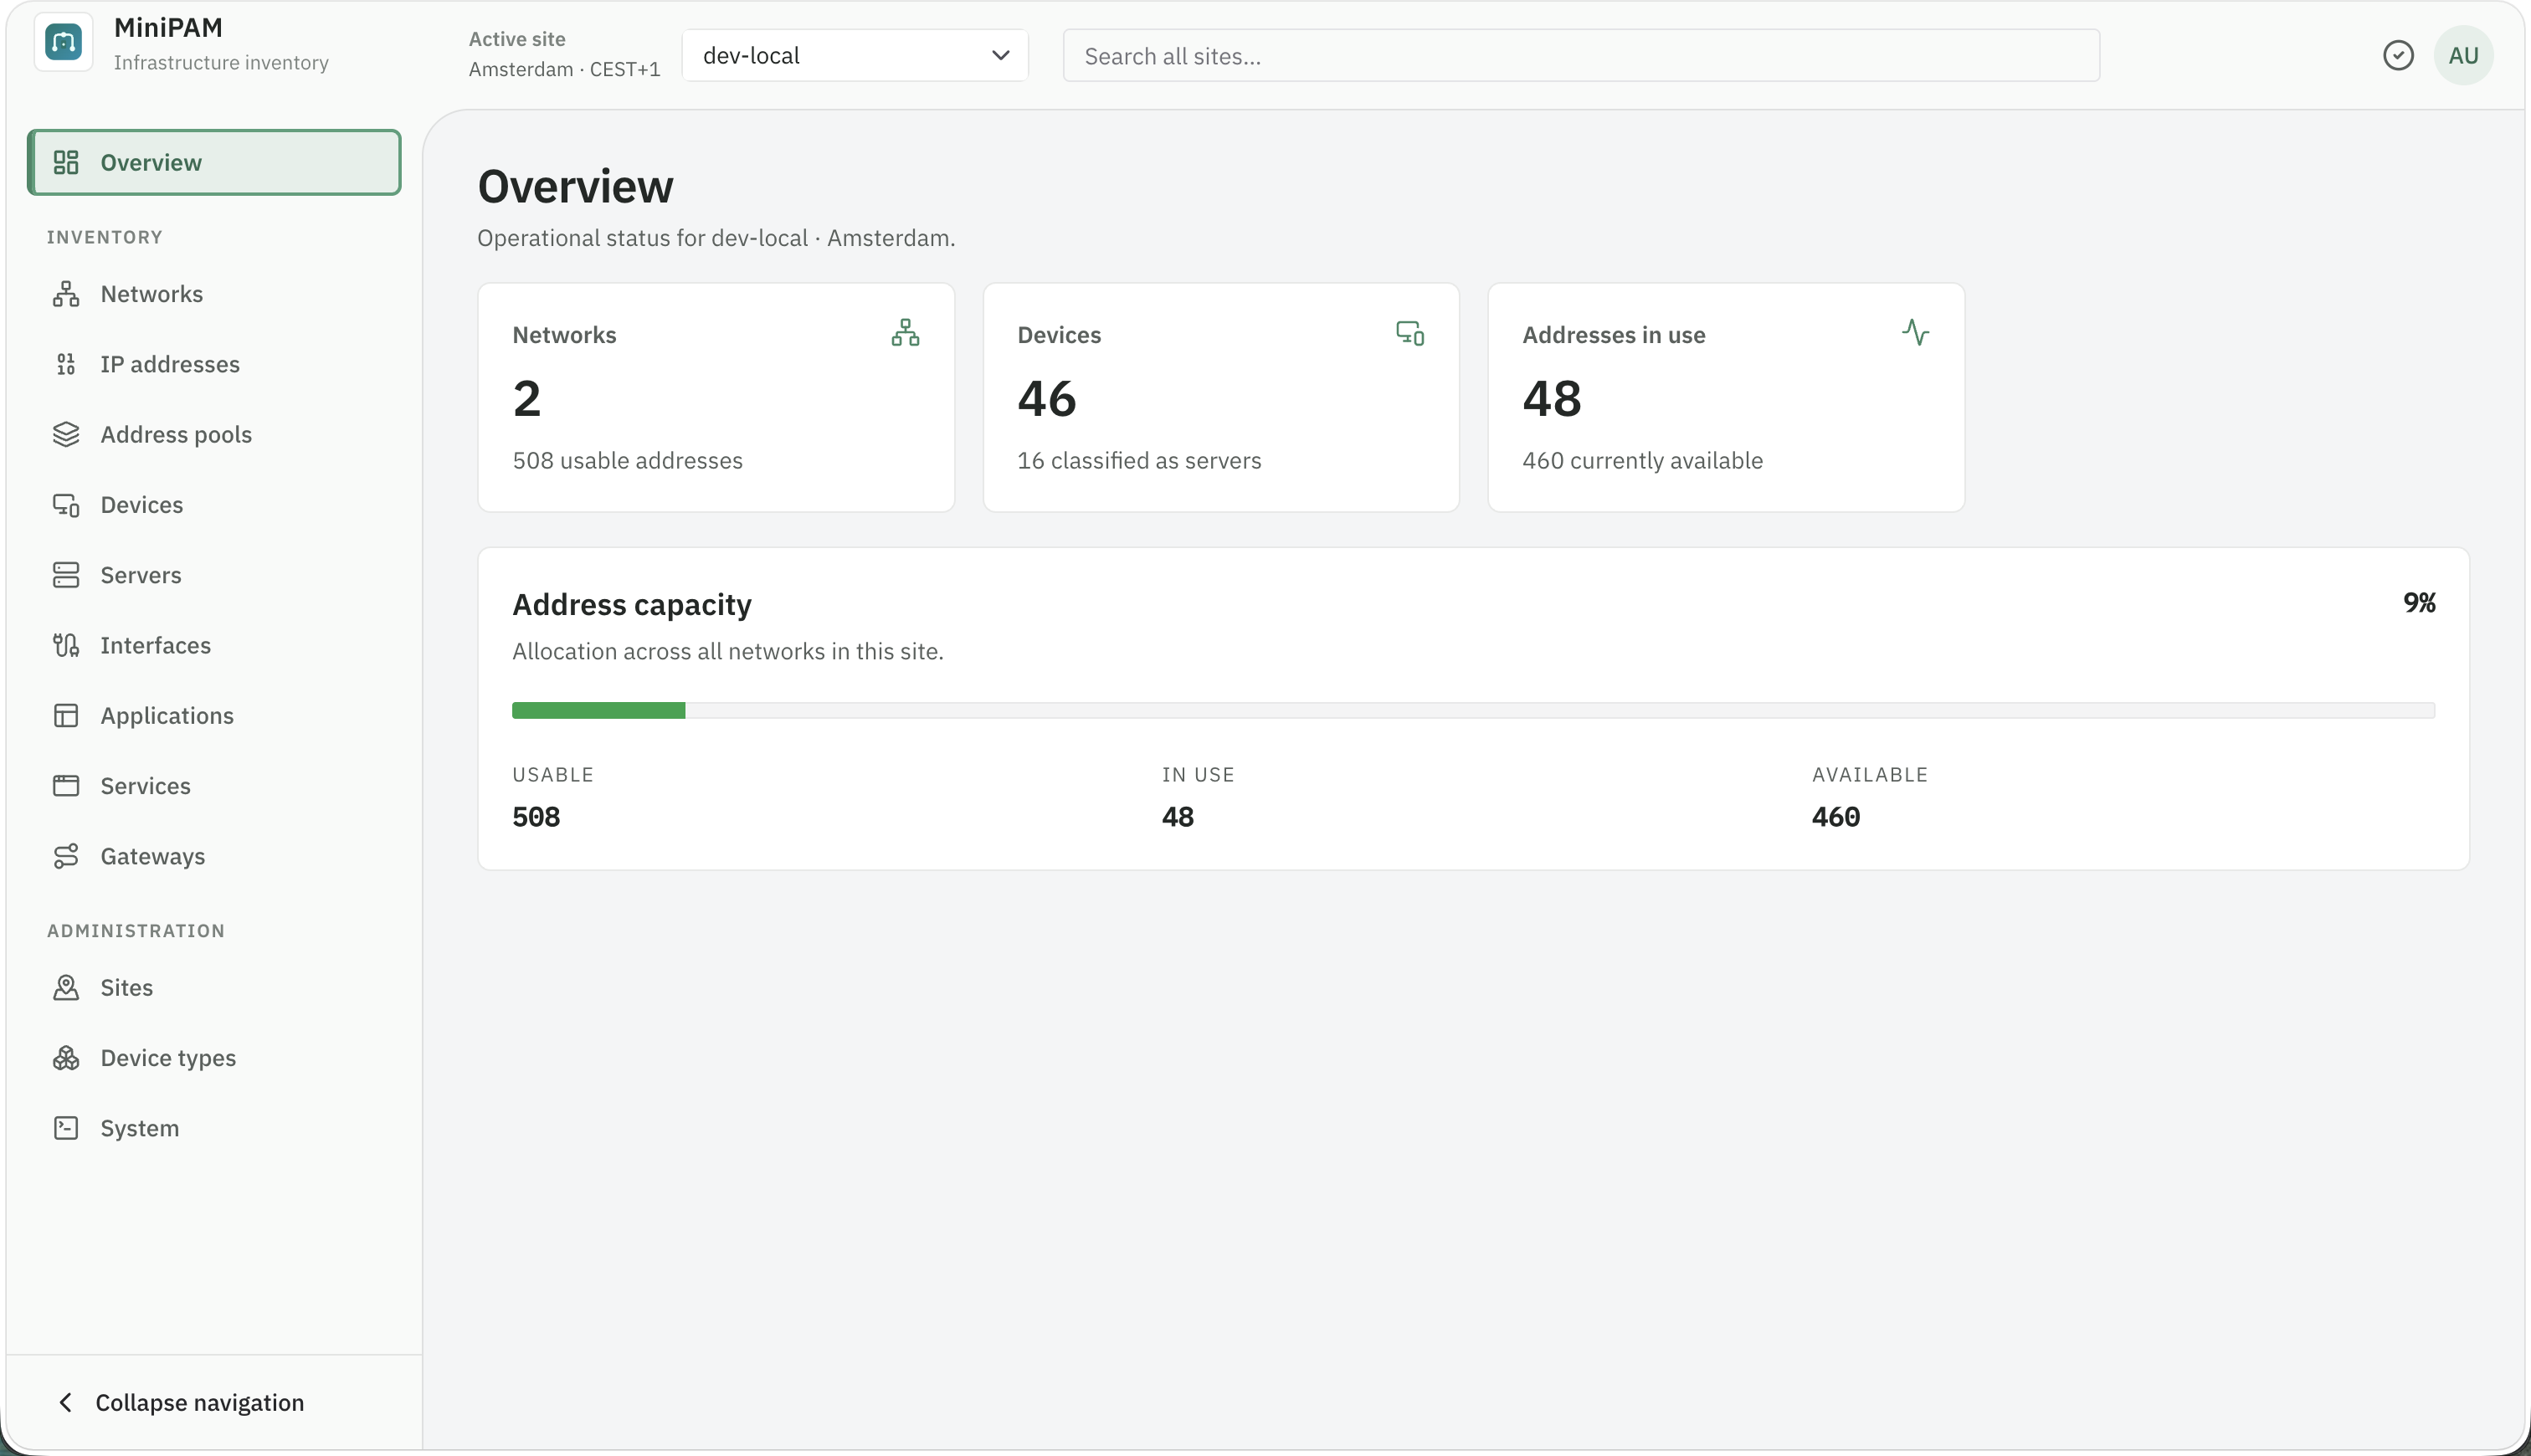Click the 'Amsterdam · CEST+1' label
This screenshot has width=2531, height=1456.
coord(564,69)
